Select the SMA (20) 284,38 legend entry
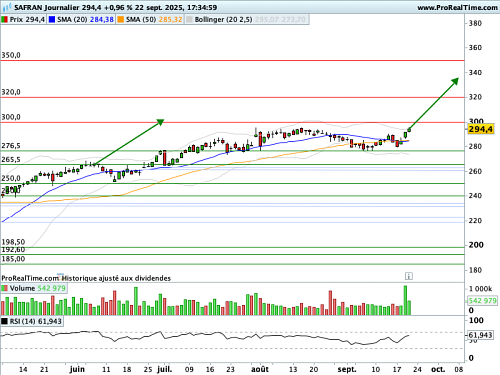Viewport: 500px width, 375px height. pyautogui.click(x=81, y=20)
